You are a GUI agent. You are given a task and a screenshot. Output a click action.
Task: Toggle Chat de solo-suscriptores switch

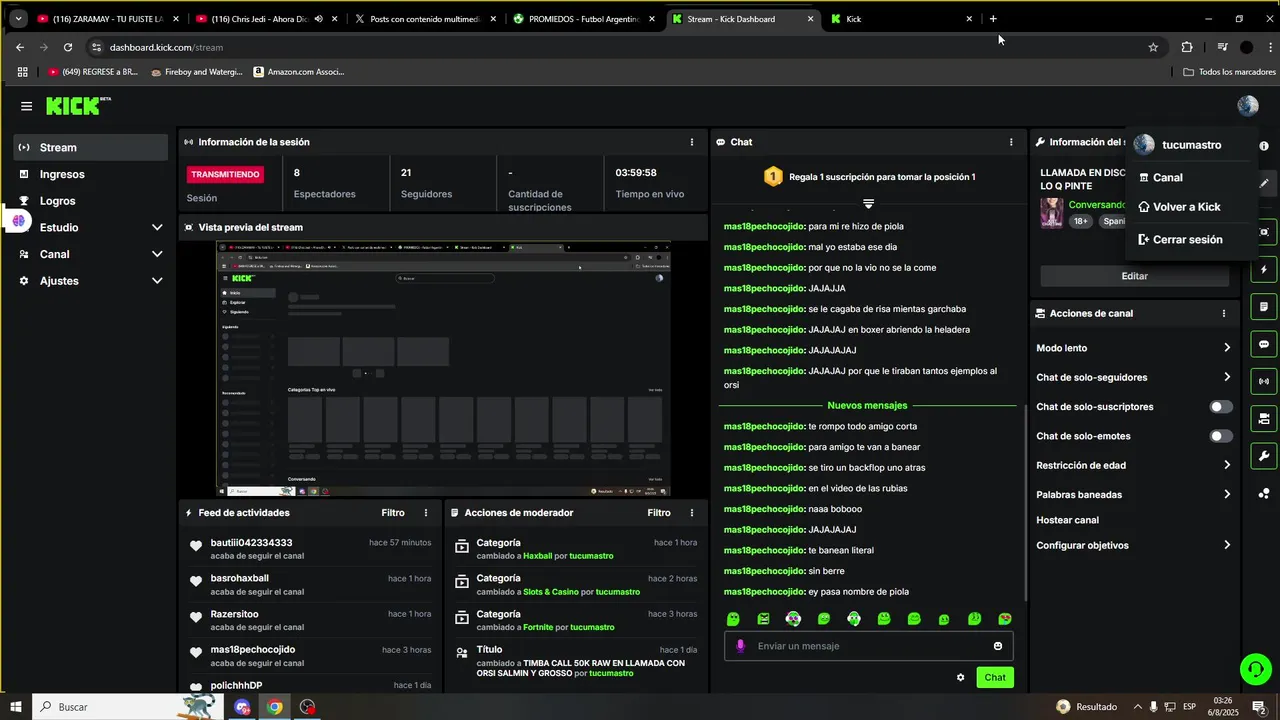[x=1221, y=407]
